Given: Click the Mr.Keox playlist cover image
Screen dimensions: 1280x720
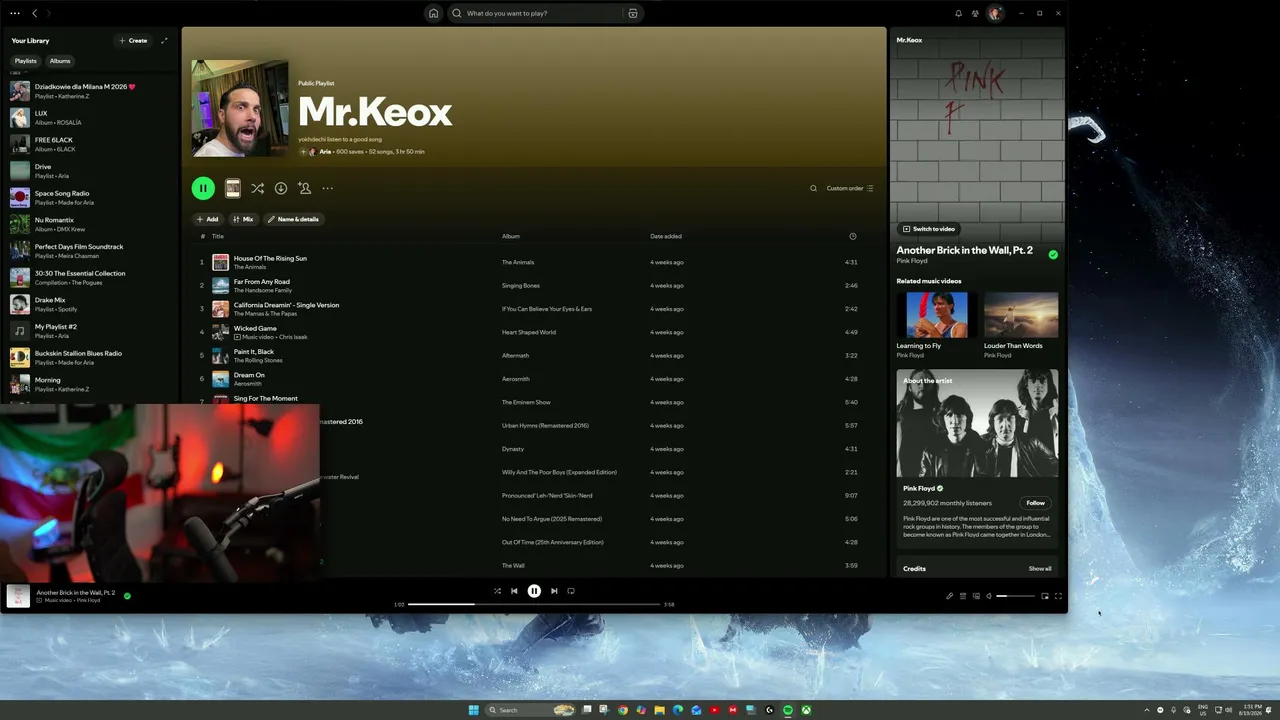Looking at the screenshot, I should click(x=240, y=109).
